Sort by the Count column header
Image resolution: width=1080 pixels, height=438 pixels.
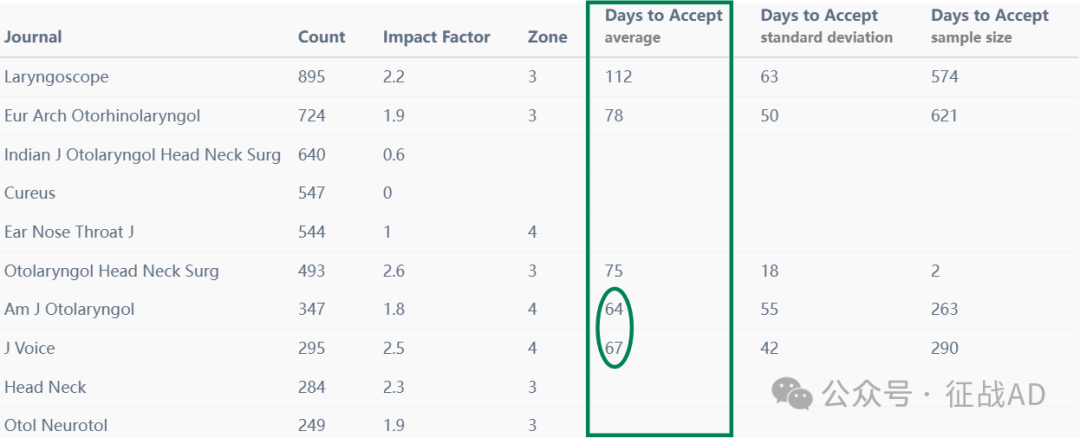click(322, 36)
